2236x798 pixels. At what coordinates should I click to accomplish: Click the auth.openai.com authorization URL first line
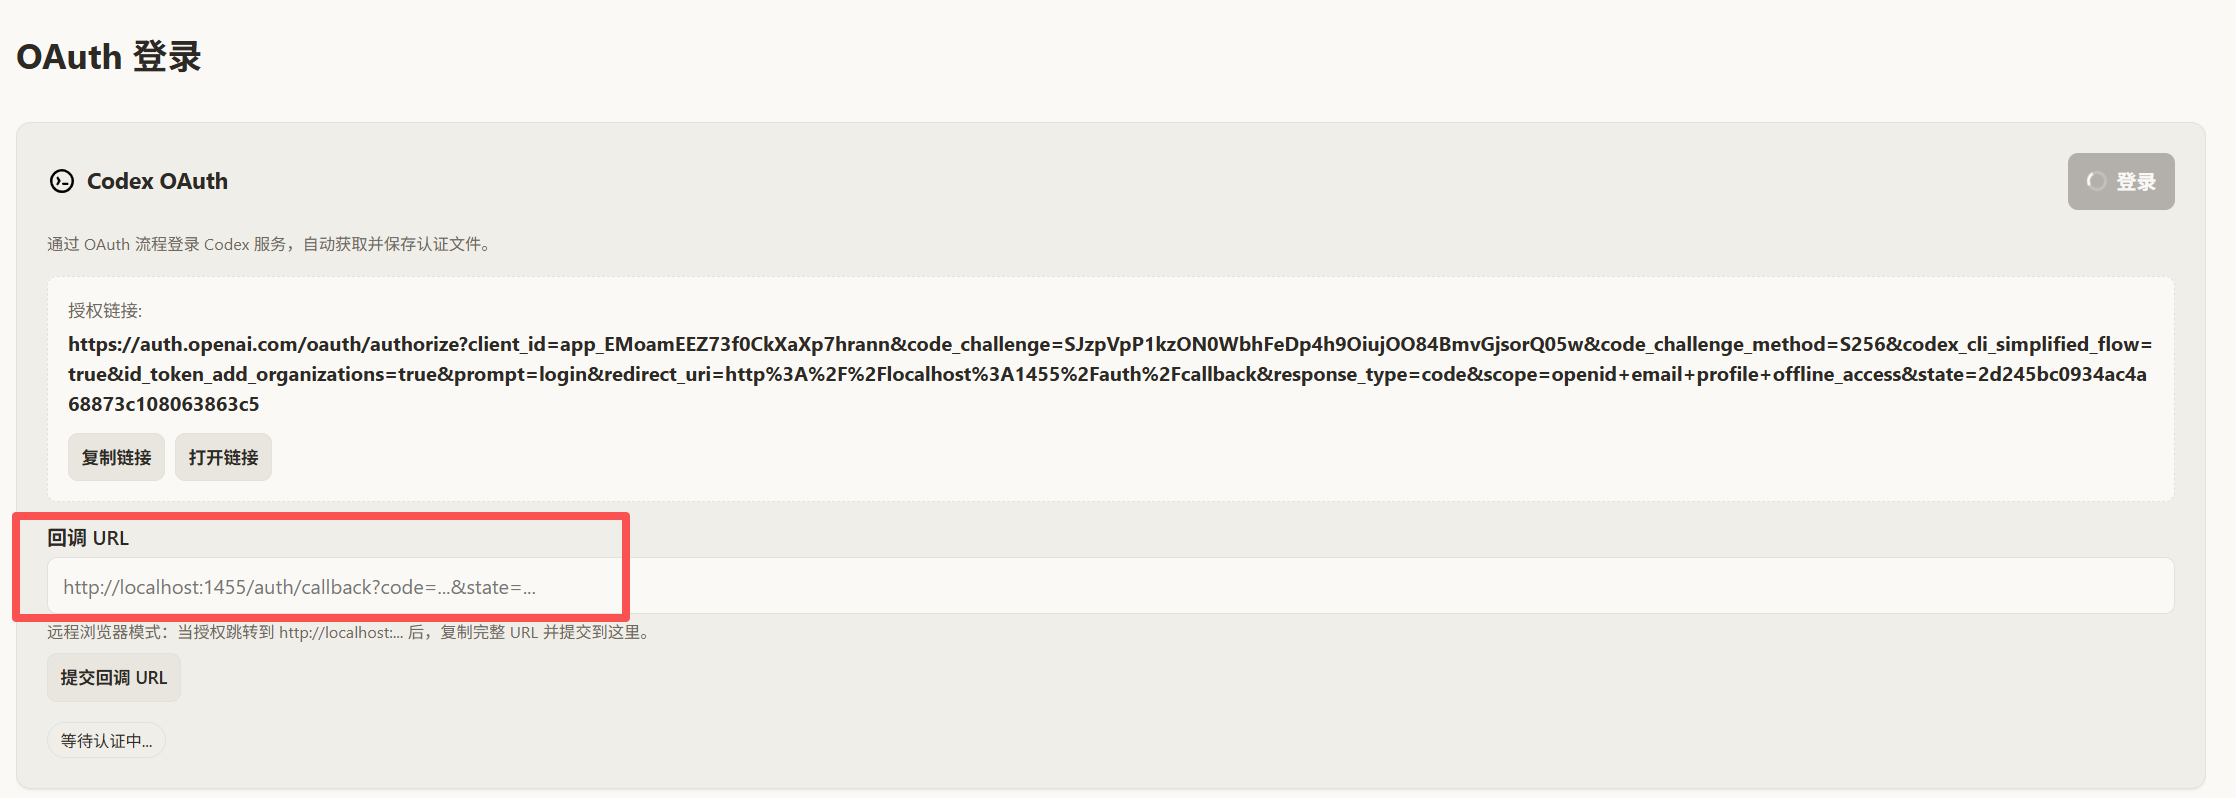click(1110, 344)
